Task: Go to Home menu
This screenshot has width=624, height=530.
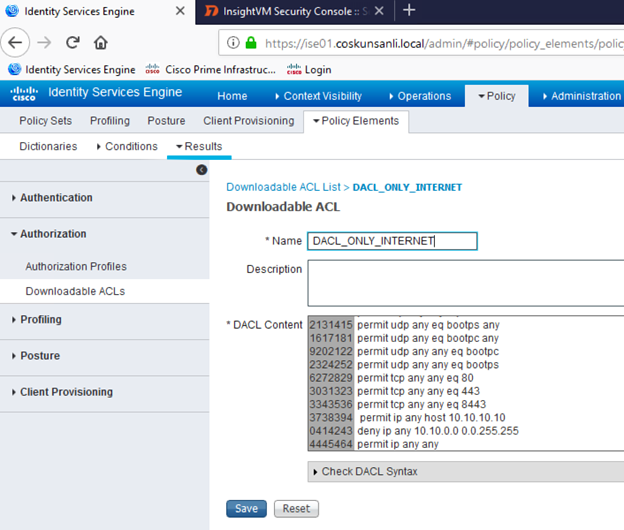Action: click(x=232, y=96)
